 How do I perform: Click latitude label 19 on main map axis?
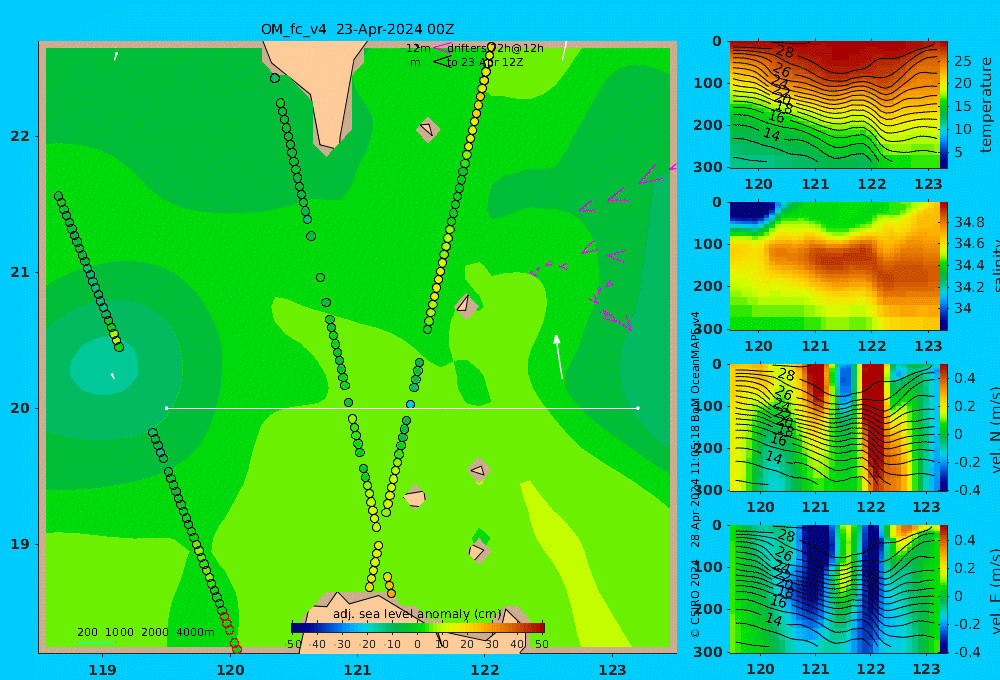point(20,544)
